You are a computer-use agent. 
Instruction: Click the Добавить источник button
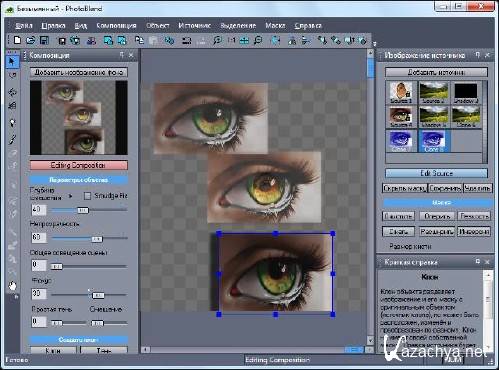436,72
